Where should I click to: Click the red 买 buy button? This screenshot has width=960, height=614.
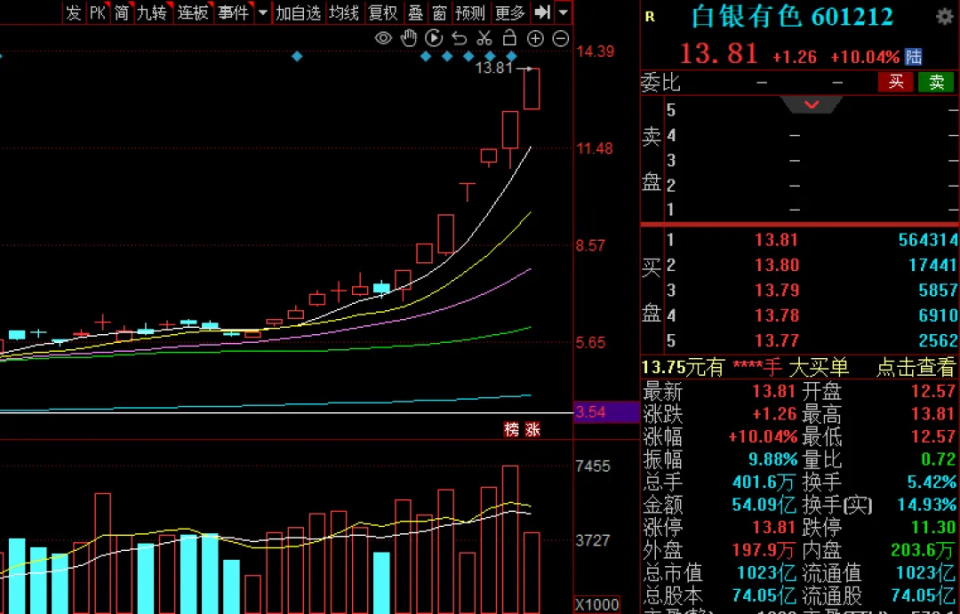point(895,82)
